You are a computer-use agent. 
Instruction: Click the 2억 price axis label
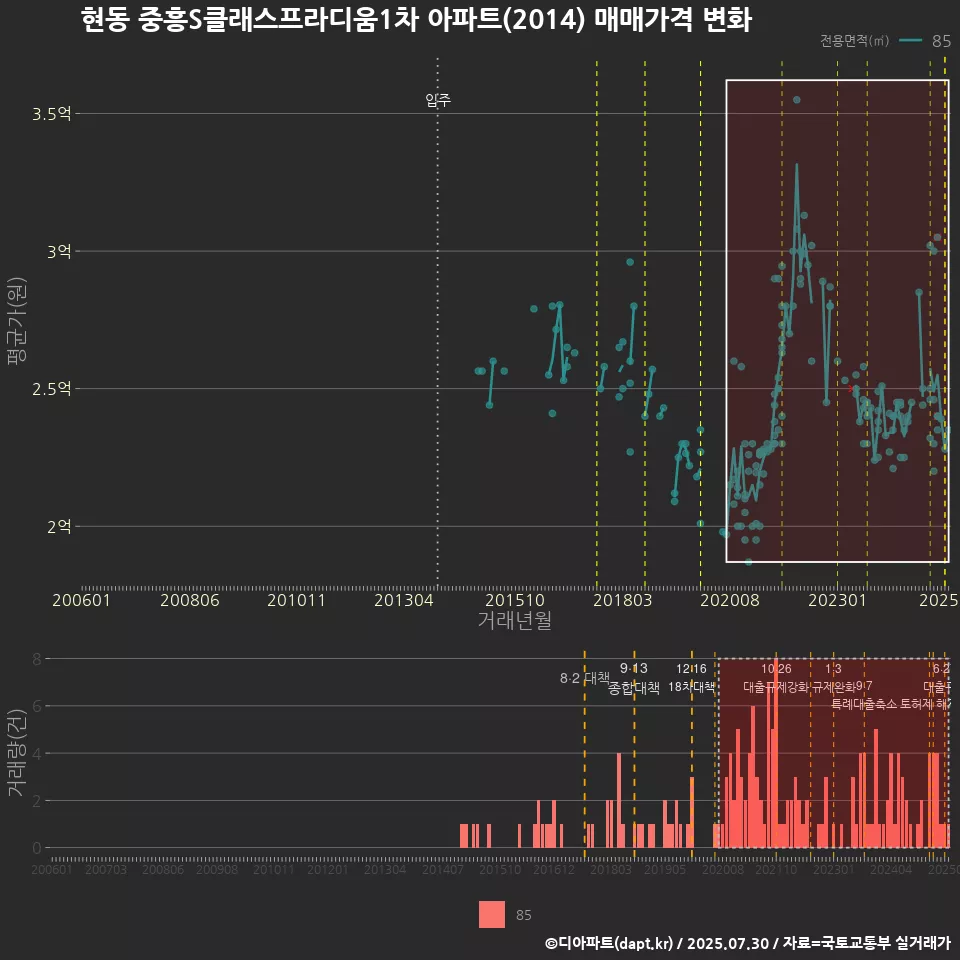[59, 527]
